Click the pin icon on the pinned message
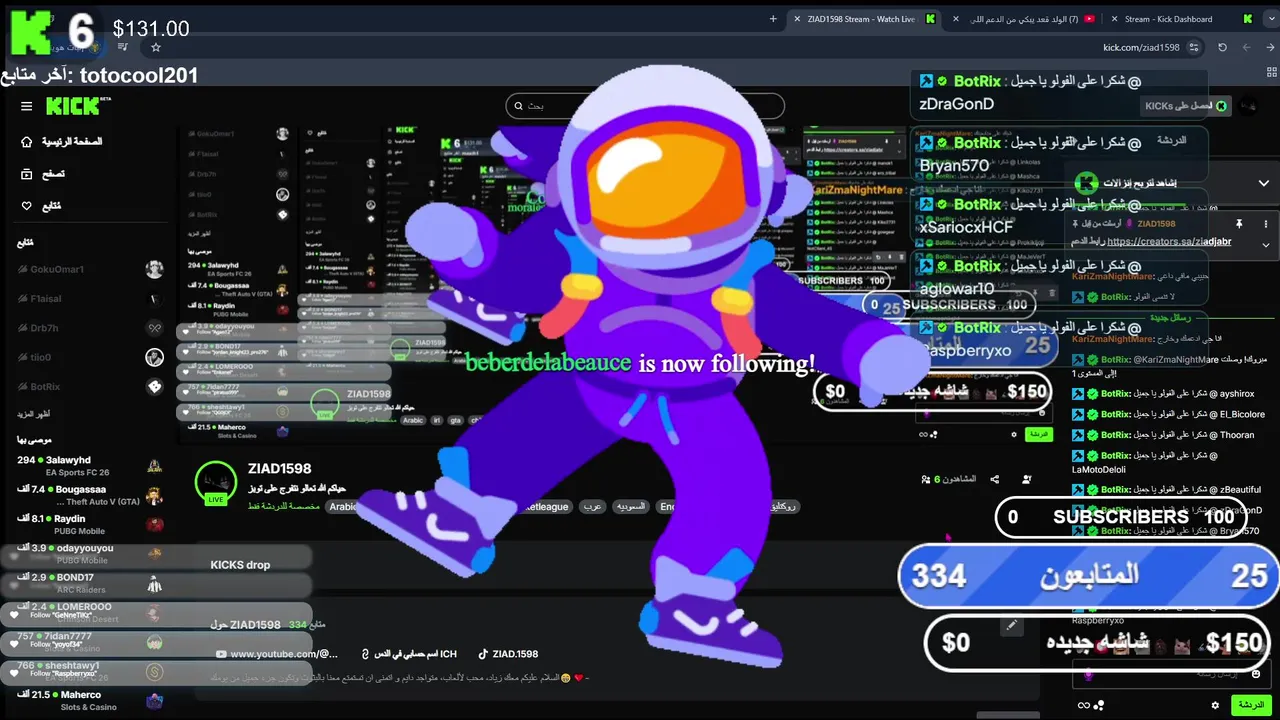 1239,224
